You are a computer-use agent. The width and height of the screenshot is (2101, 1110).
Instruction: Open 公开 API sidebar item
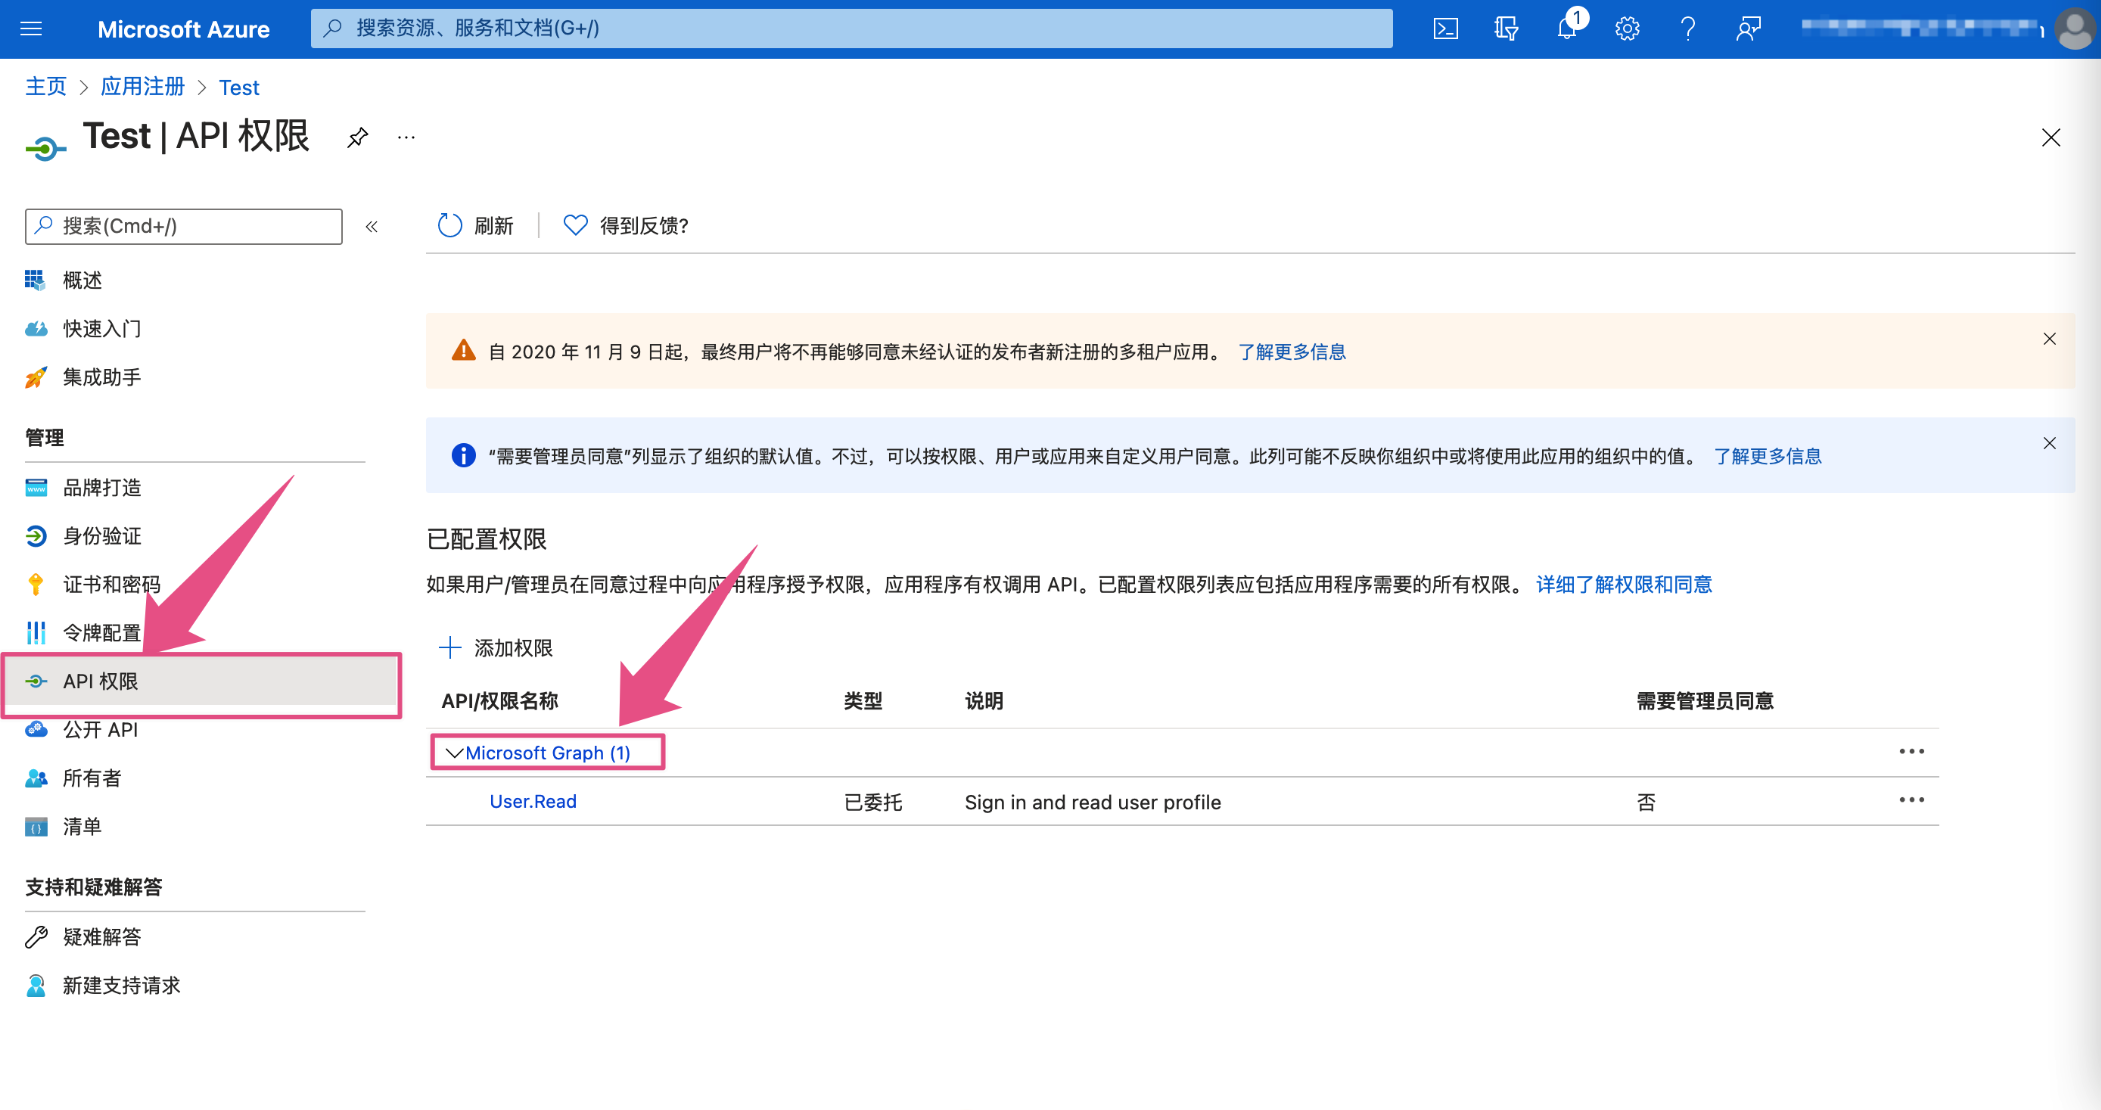pos(100,730)
